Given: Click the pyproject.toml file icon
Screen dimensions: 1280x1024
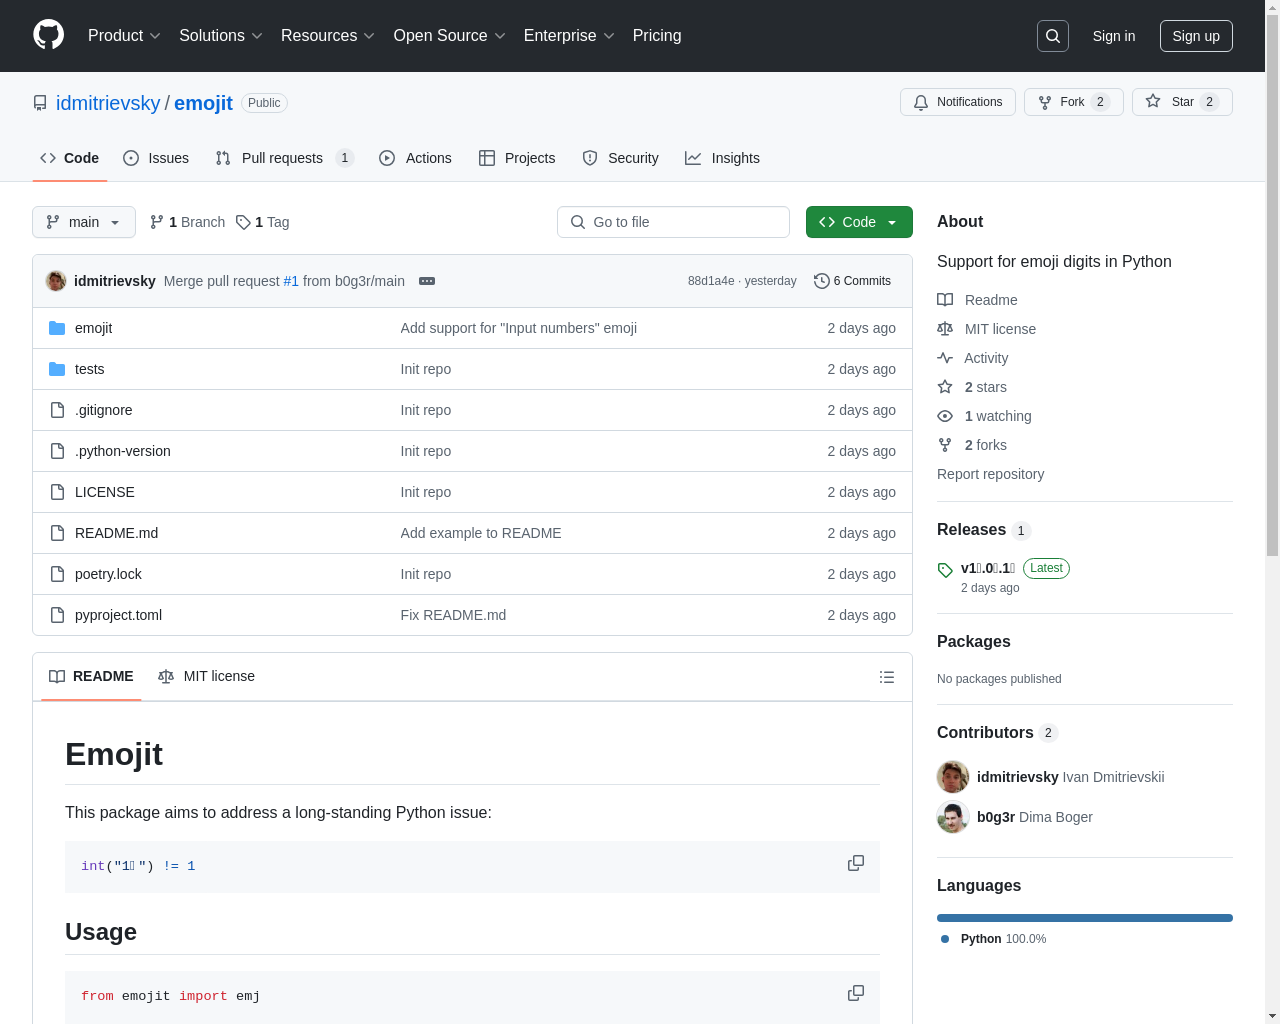Looking at the screenshot, I should 57,615.
